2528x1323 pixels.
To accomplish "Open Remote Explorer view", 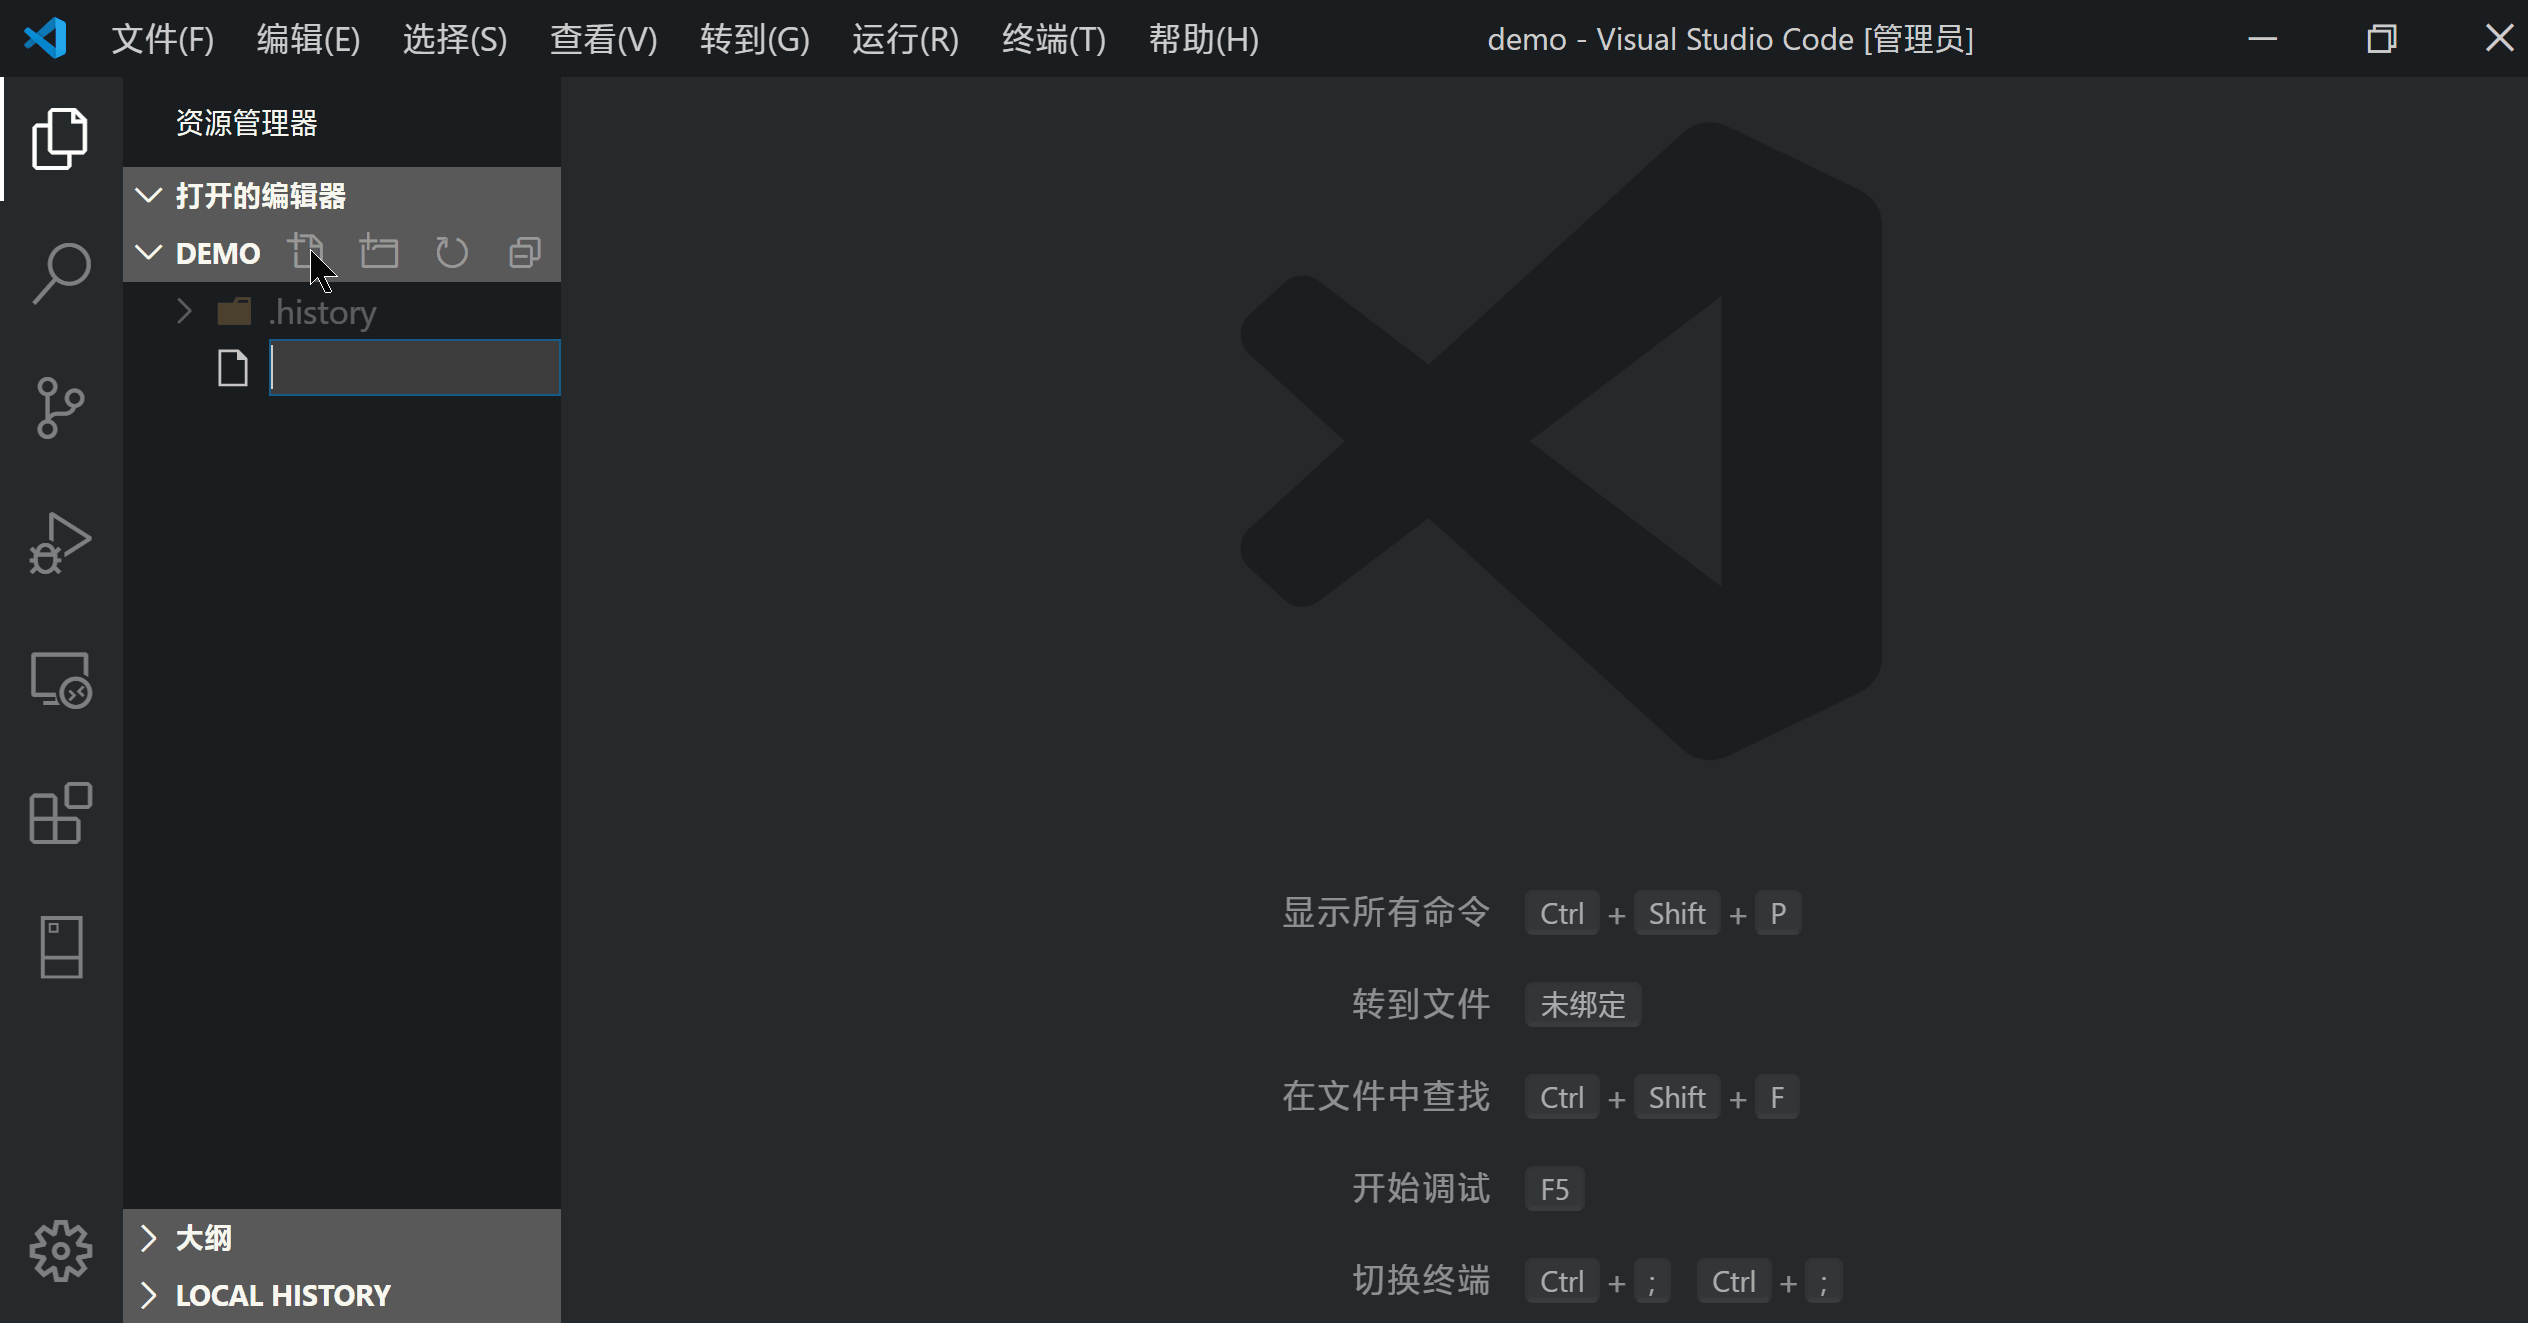I will [61, 680].
